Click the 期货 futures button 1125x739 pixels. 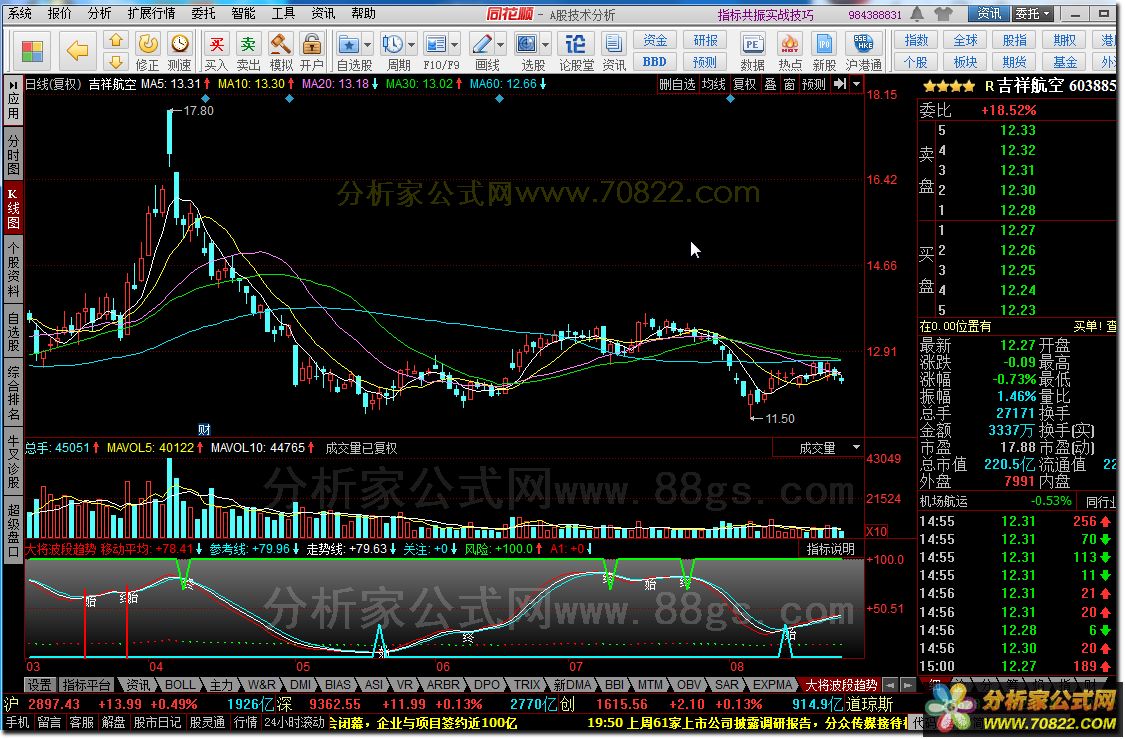click(x=1015, y=62)
